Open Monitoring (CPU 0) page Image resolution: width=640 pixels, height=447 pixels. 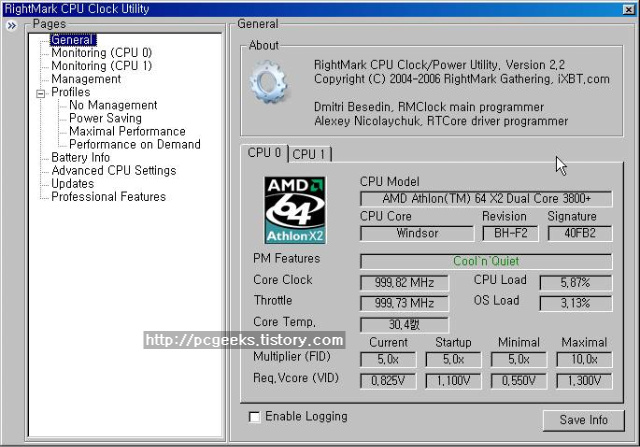coord(102,53)
